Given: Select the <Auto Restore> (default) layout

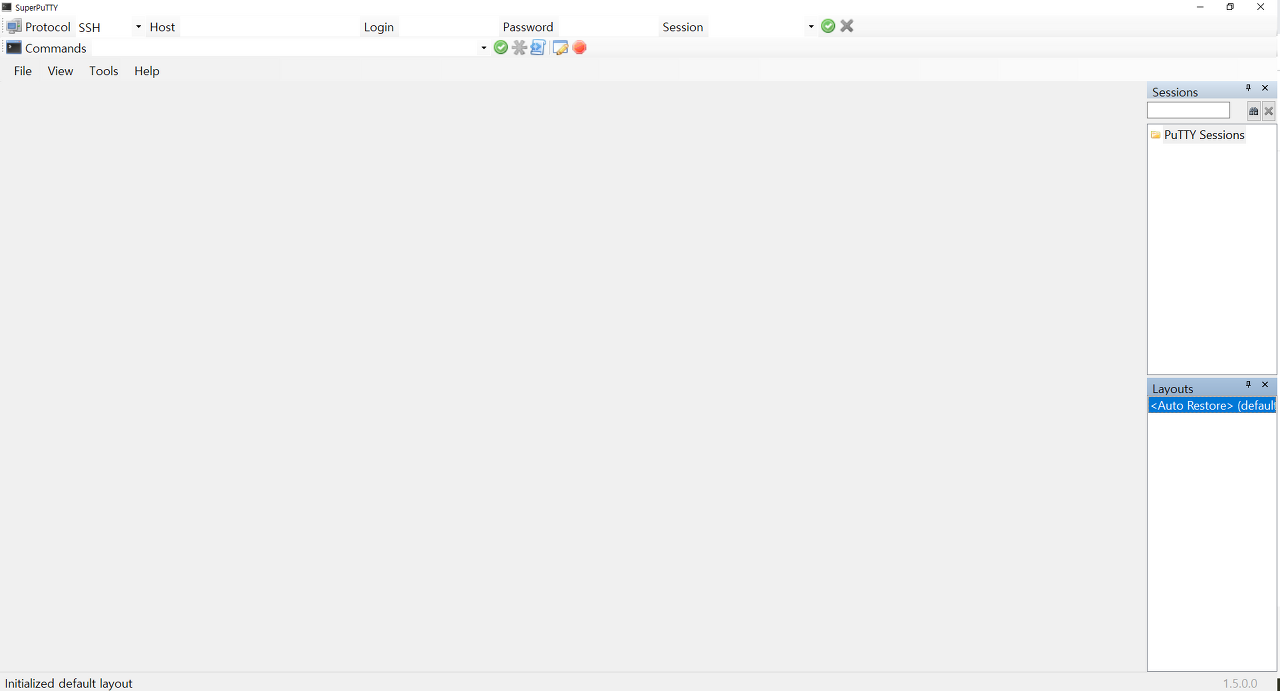Looking at the screenshot, I should [1212, 406].
